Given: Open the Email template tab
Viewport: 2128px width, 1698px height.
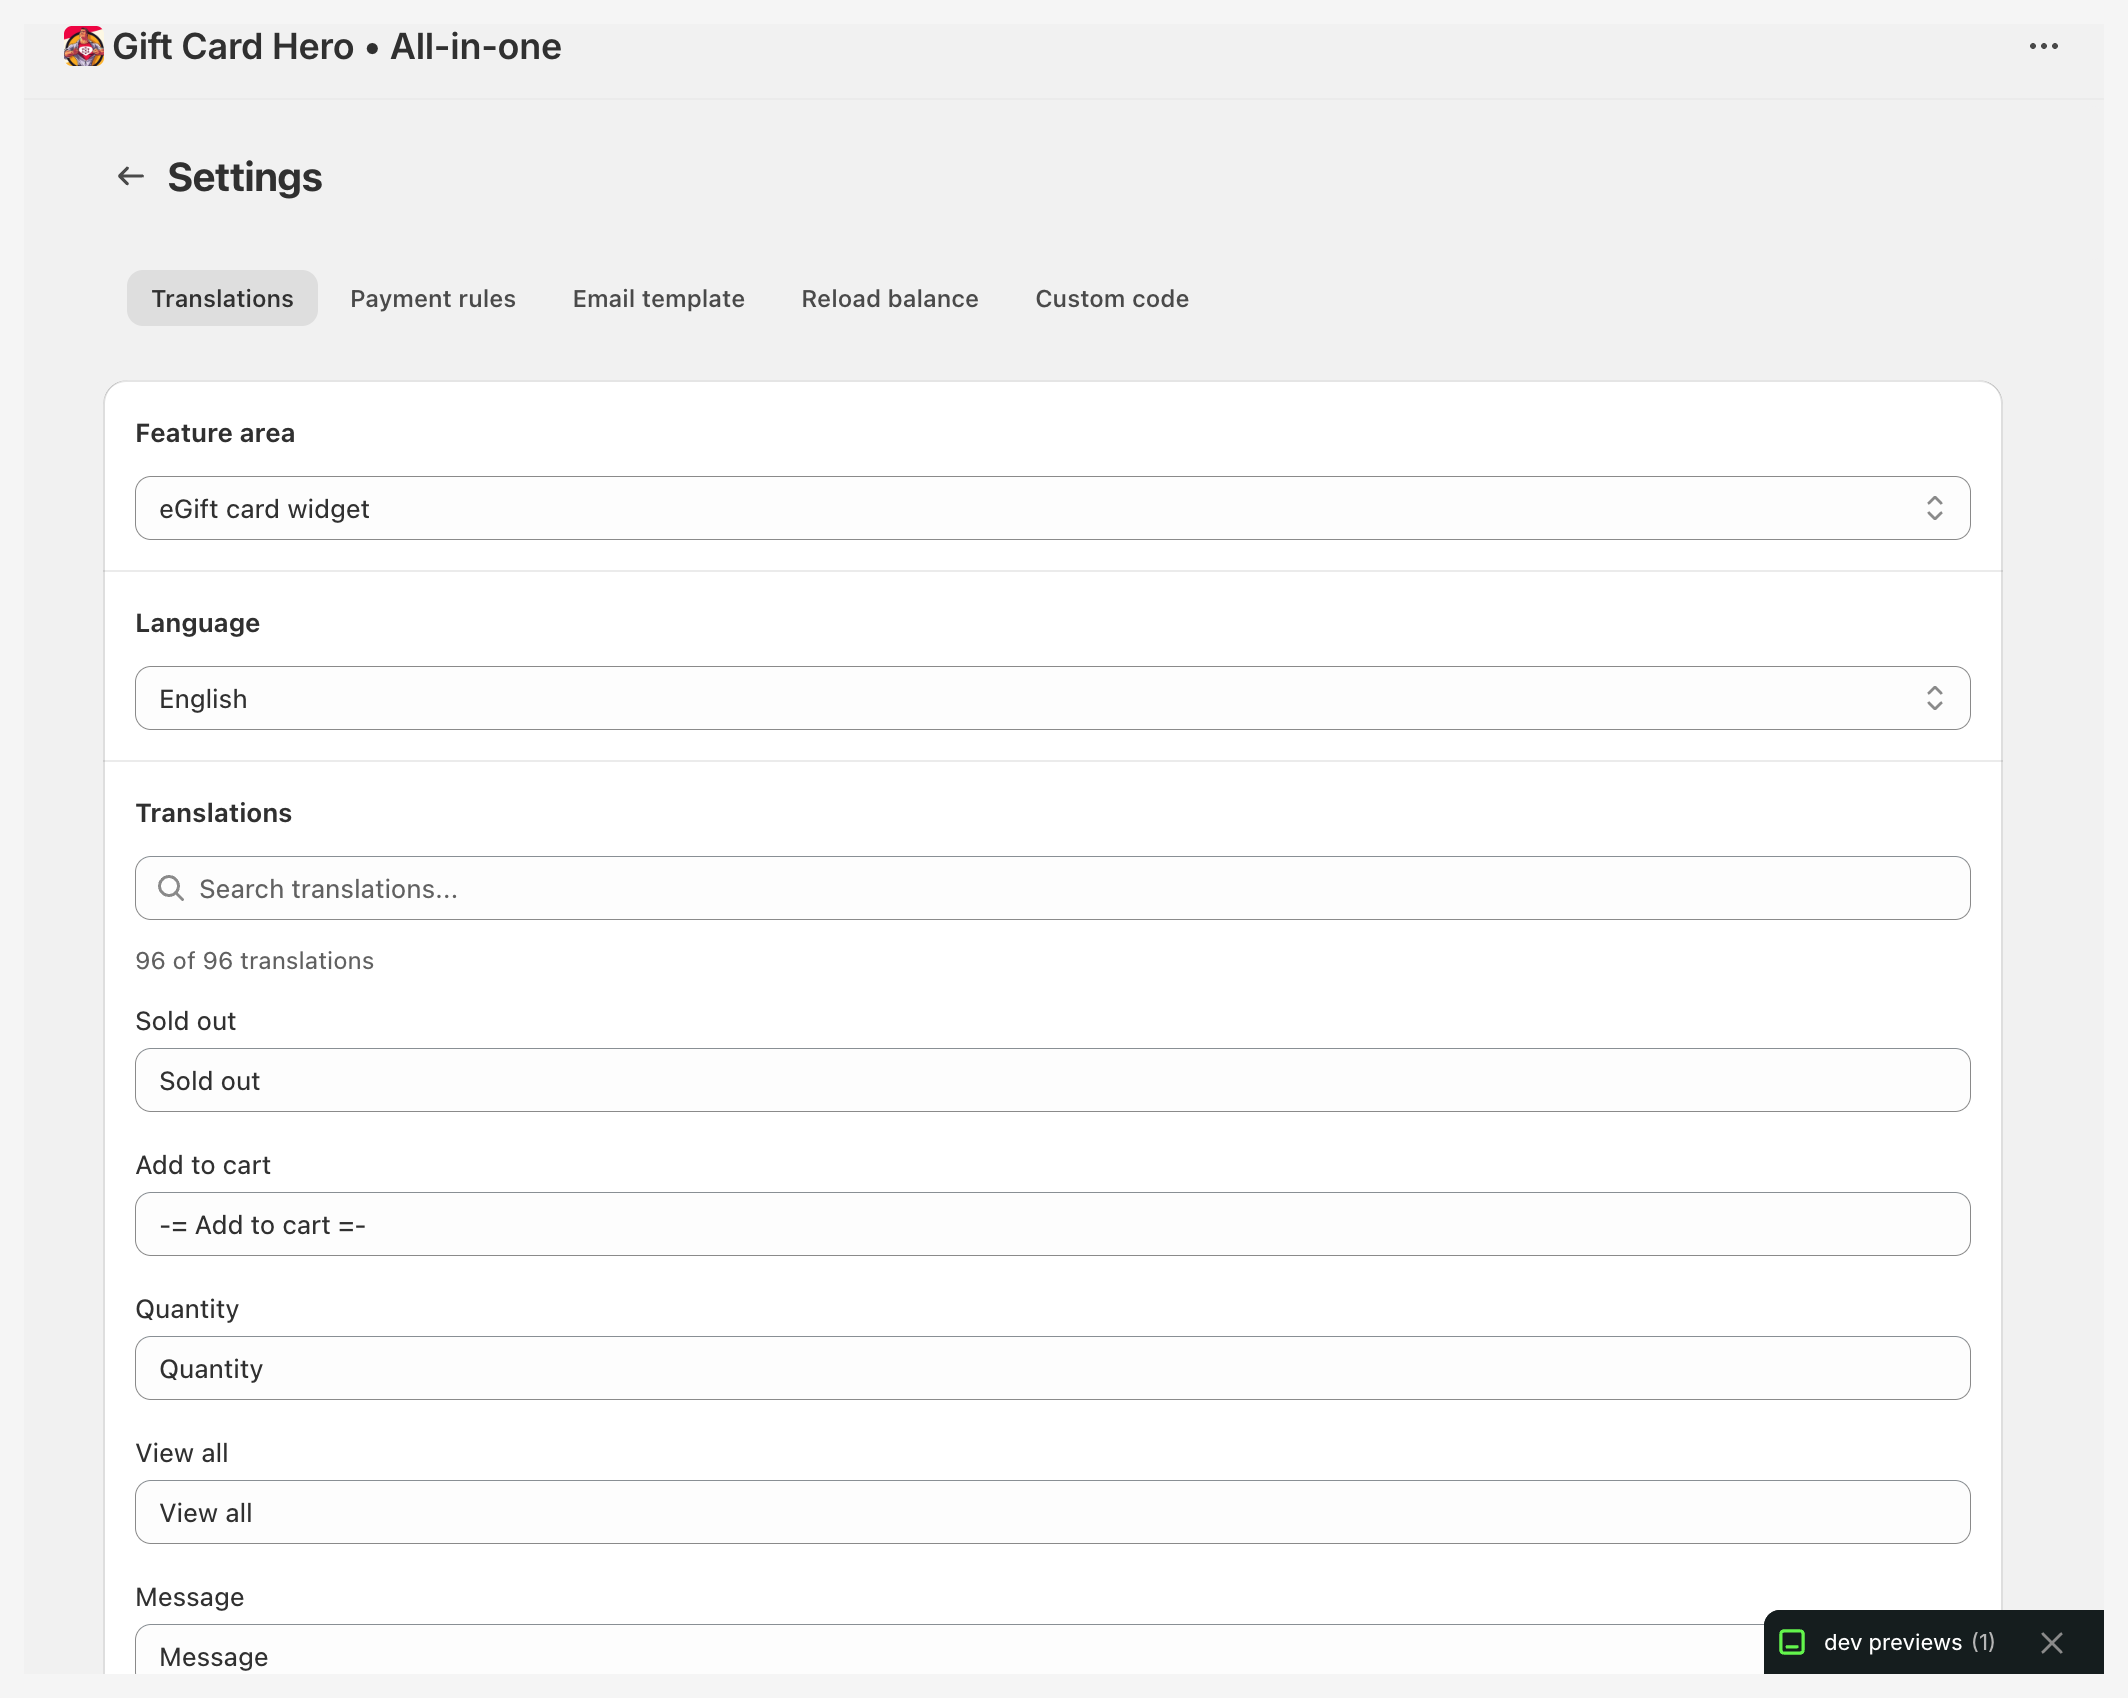Looking at the screenshot, I should tap(657, 298).
